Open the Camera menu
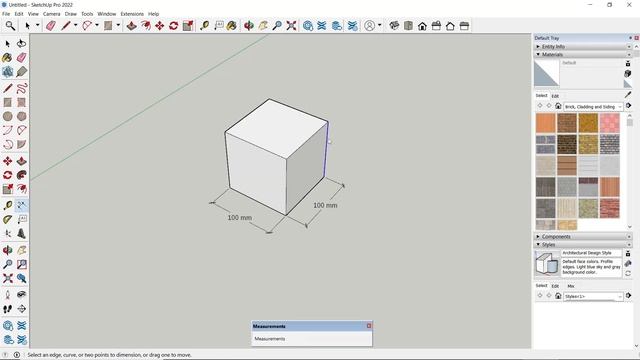640x360 pixels. click(51, 14)
